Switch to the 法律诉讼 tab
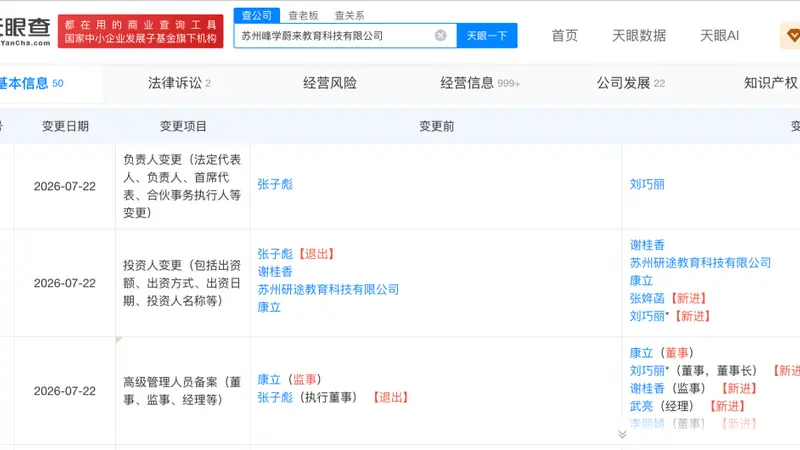The image size is (800, 450). [x=179, y=83]
